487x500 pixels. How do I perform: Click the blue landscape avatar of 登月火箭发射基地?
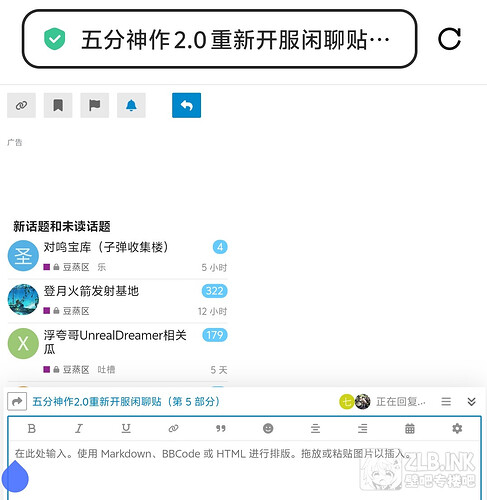[23, 299]
